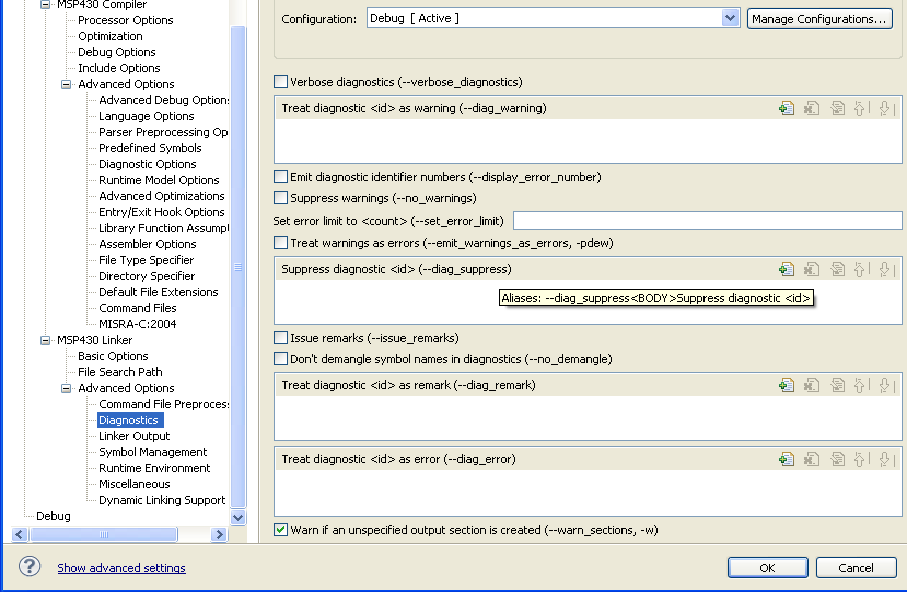Screen dimensions: 908x592
Task: Toggle the Suppress warnings checkbox
Action: (281, 198)
